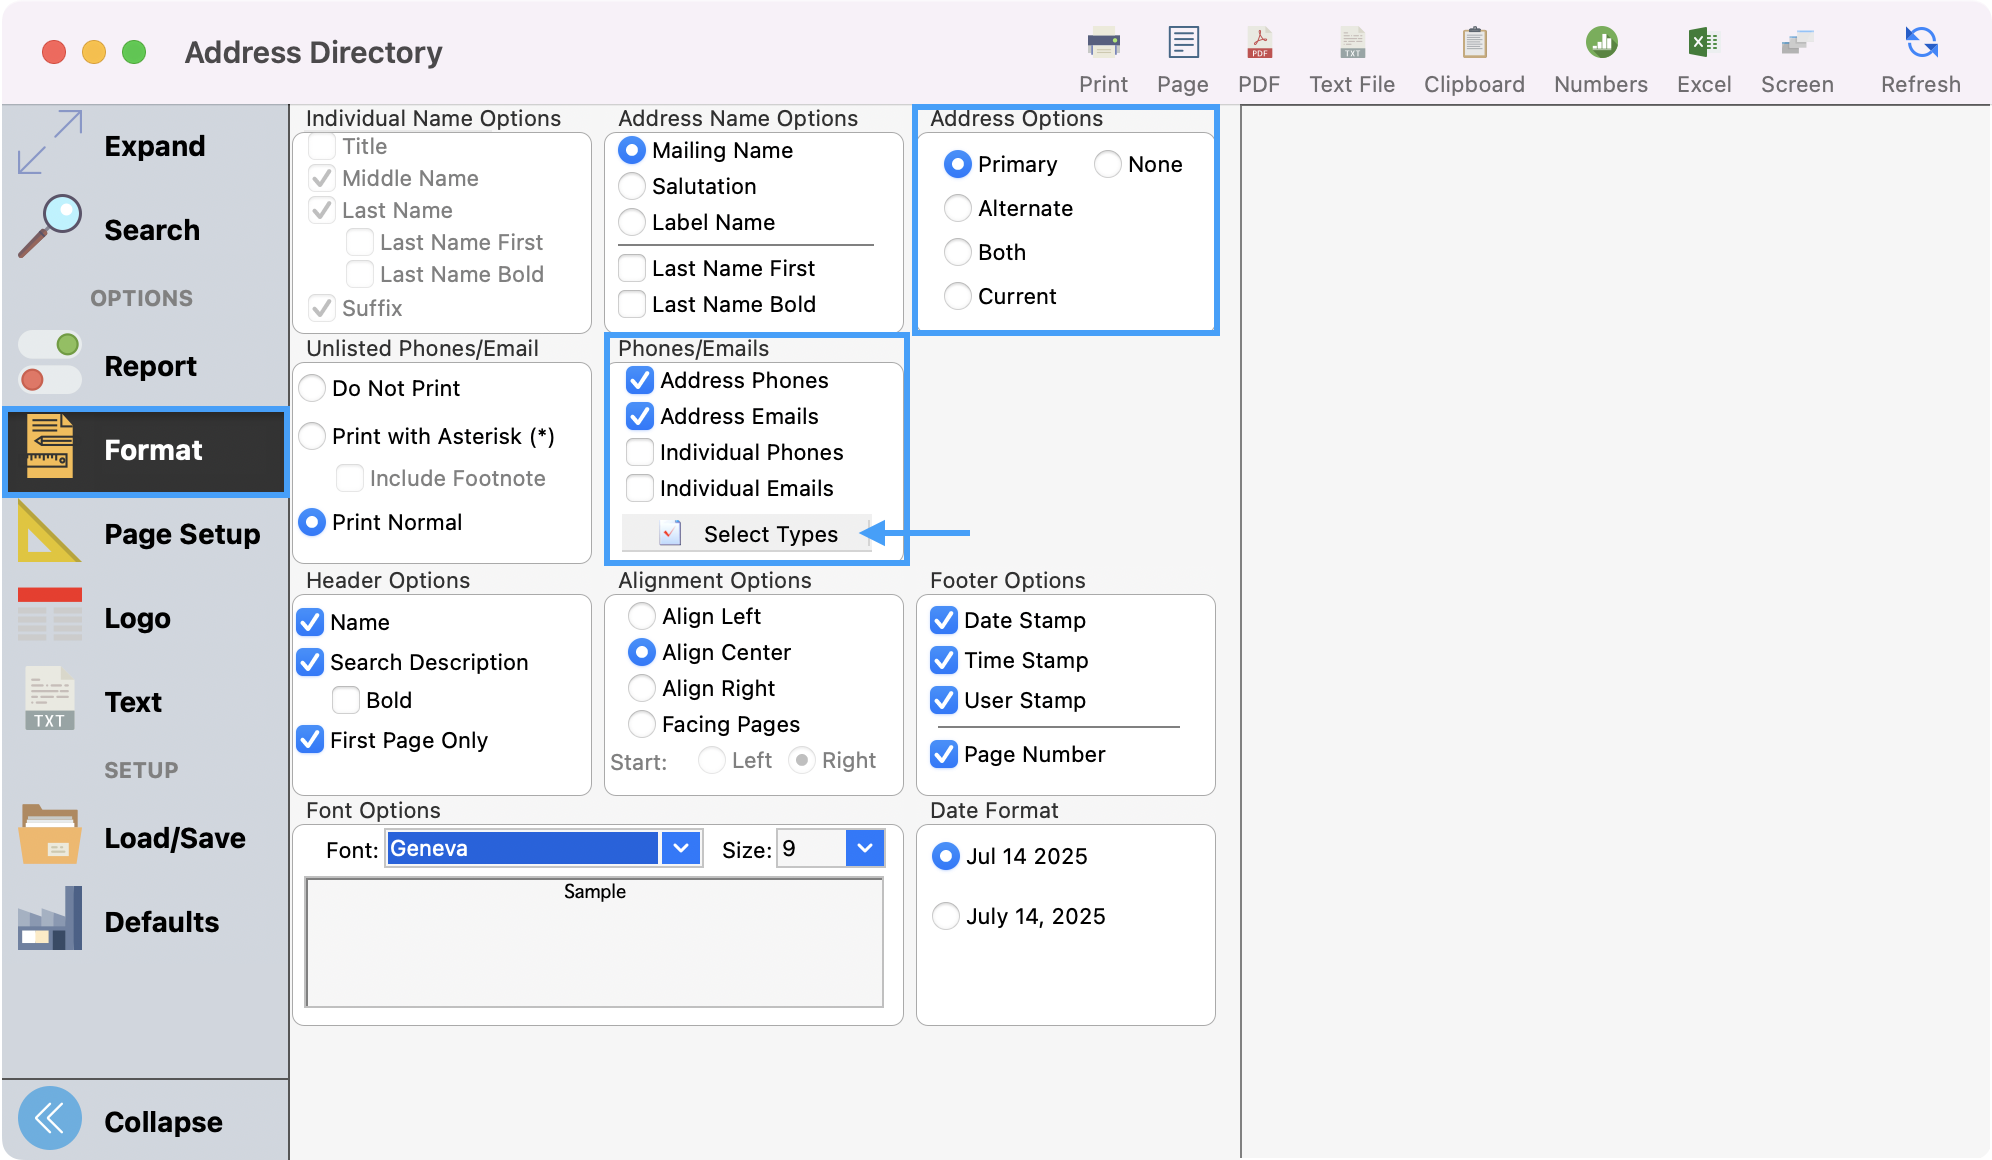Open report in Numbers
Screen dimensions: 1992x1160
[1599, 55]
